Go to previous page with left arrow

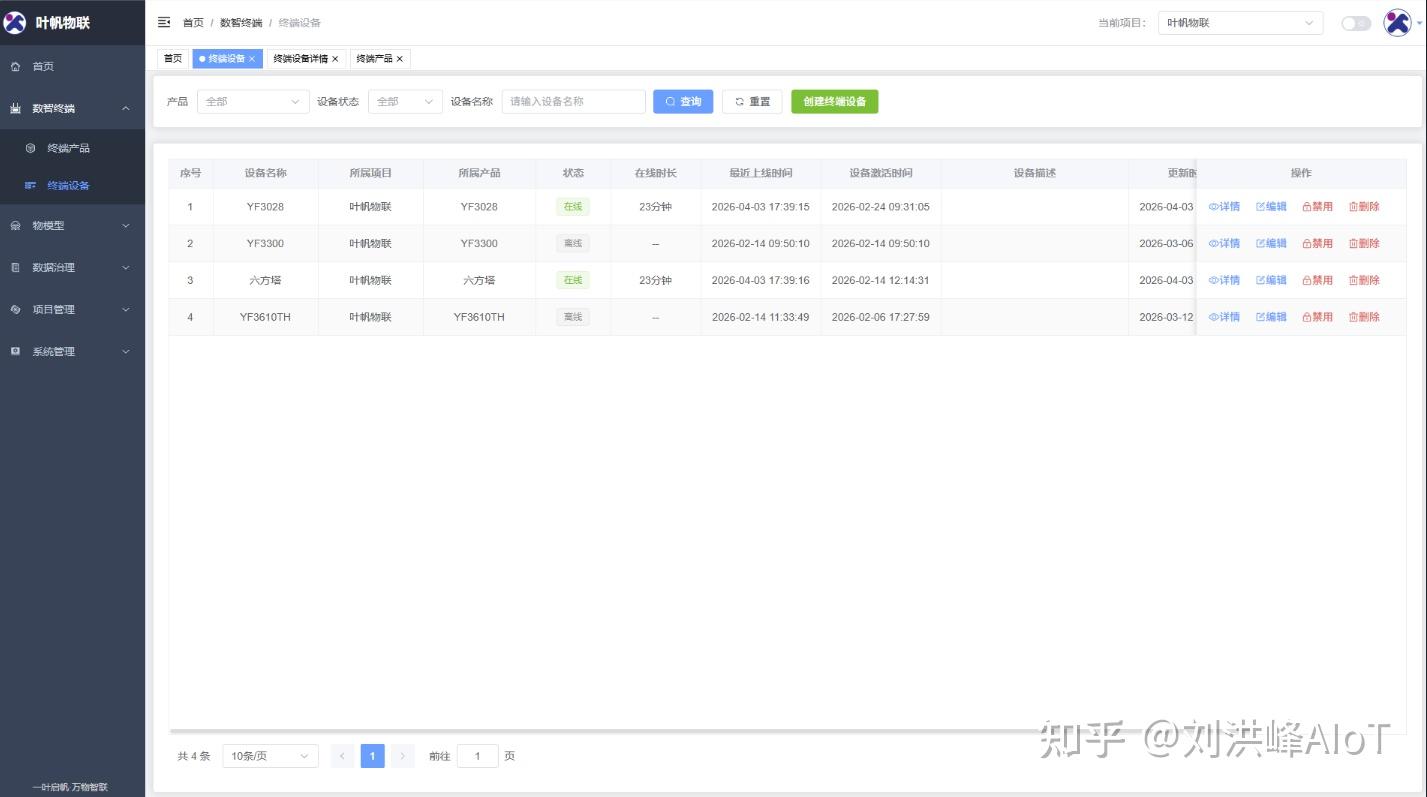click(342, 757)
